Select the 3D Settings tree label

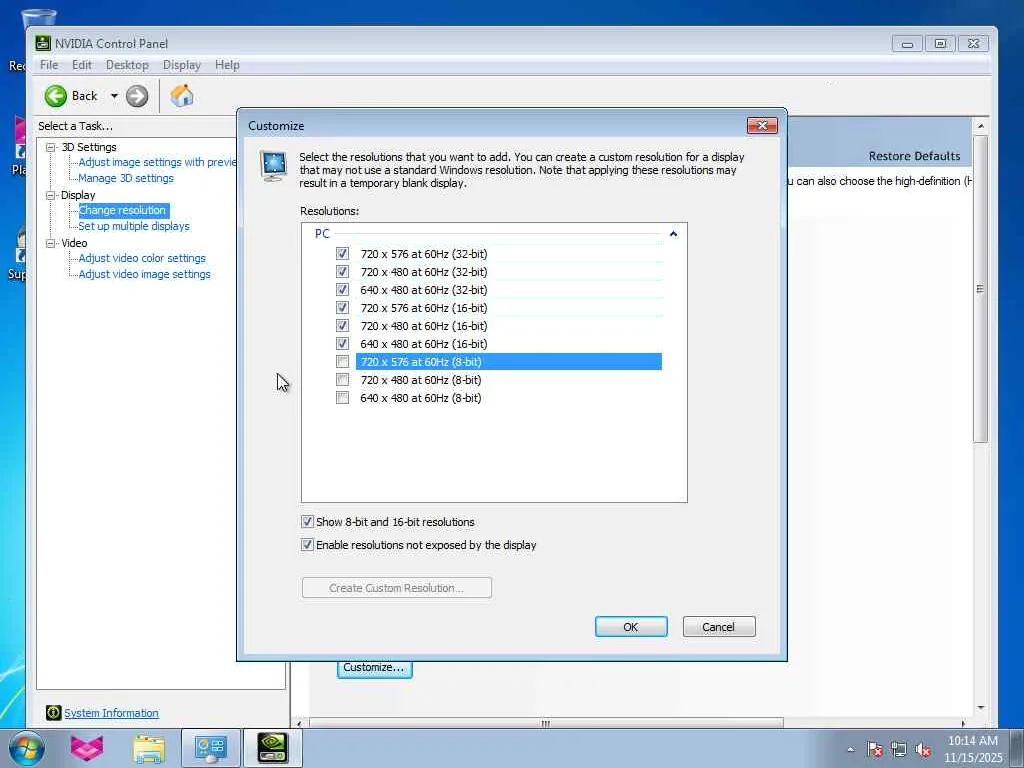[x=89, y=148]
